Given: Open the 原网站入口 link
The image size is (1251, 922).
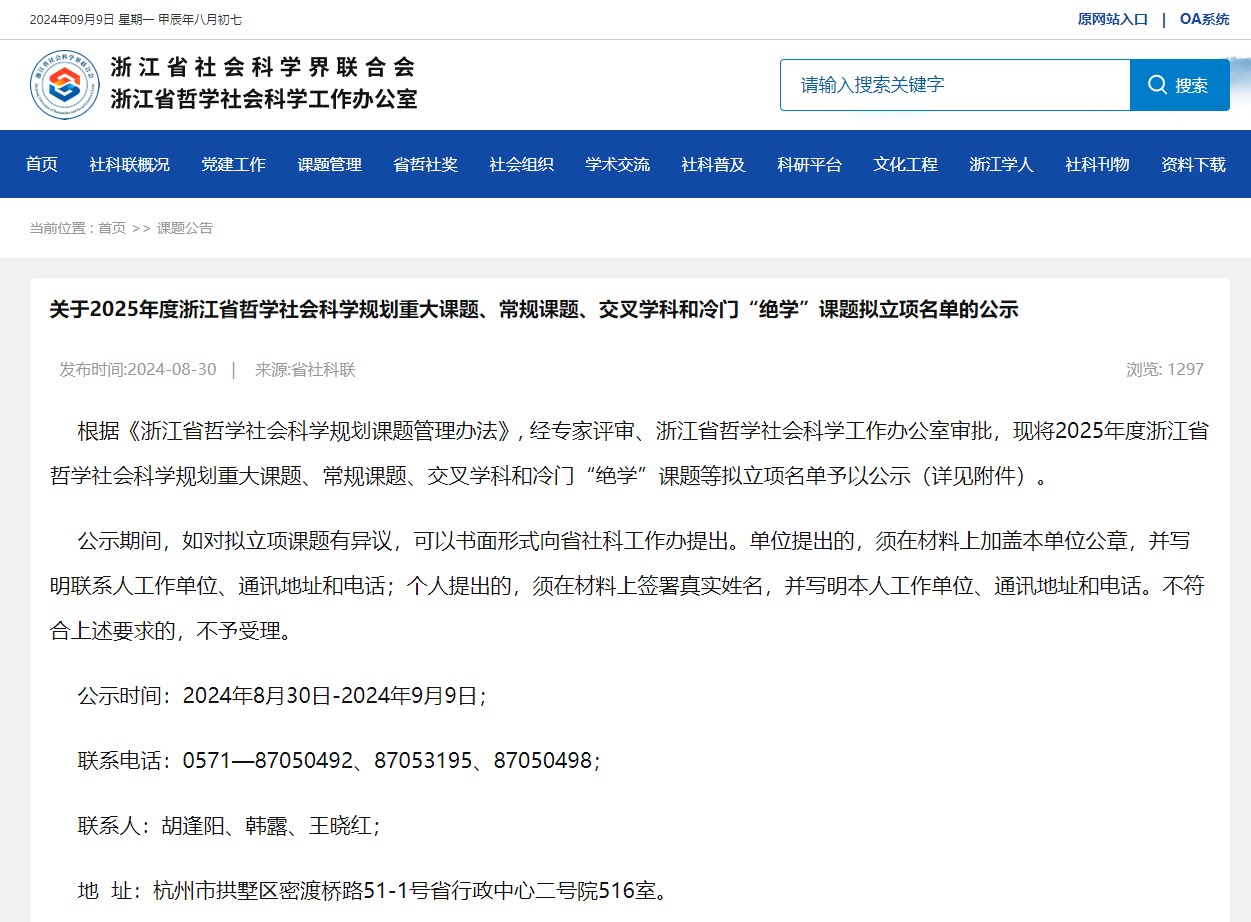Looking at the screenshot, I should coord(1112,19).
